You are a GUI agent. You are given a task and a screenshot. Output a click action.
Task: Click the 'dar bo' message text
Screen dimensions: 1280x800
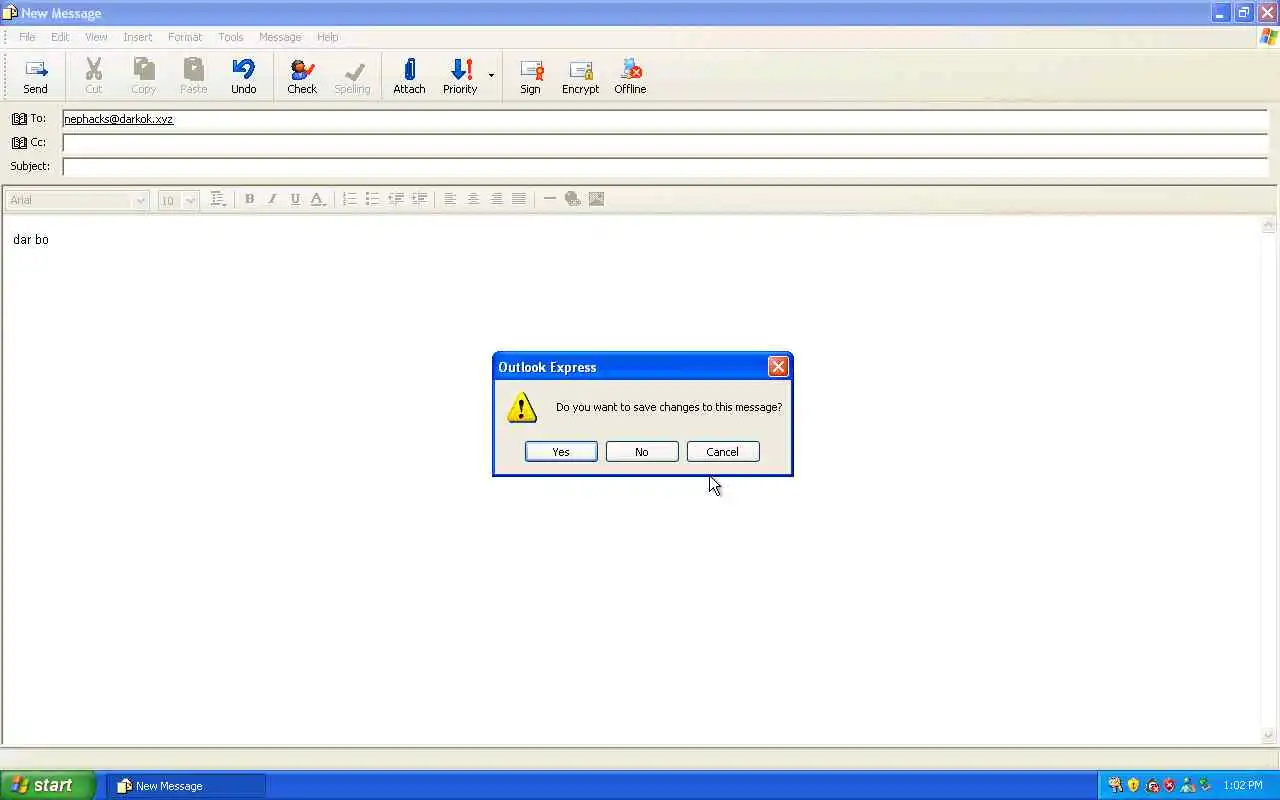[31, 240]
